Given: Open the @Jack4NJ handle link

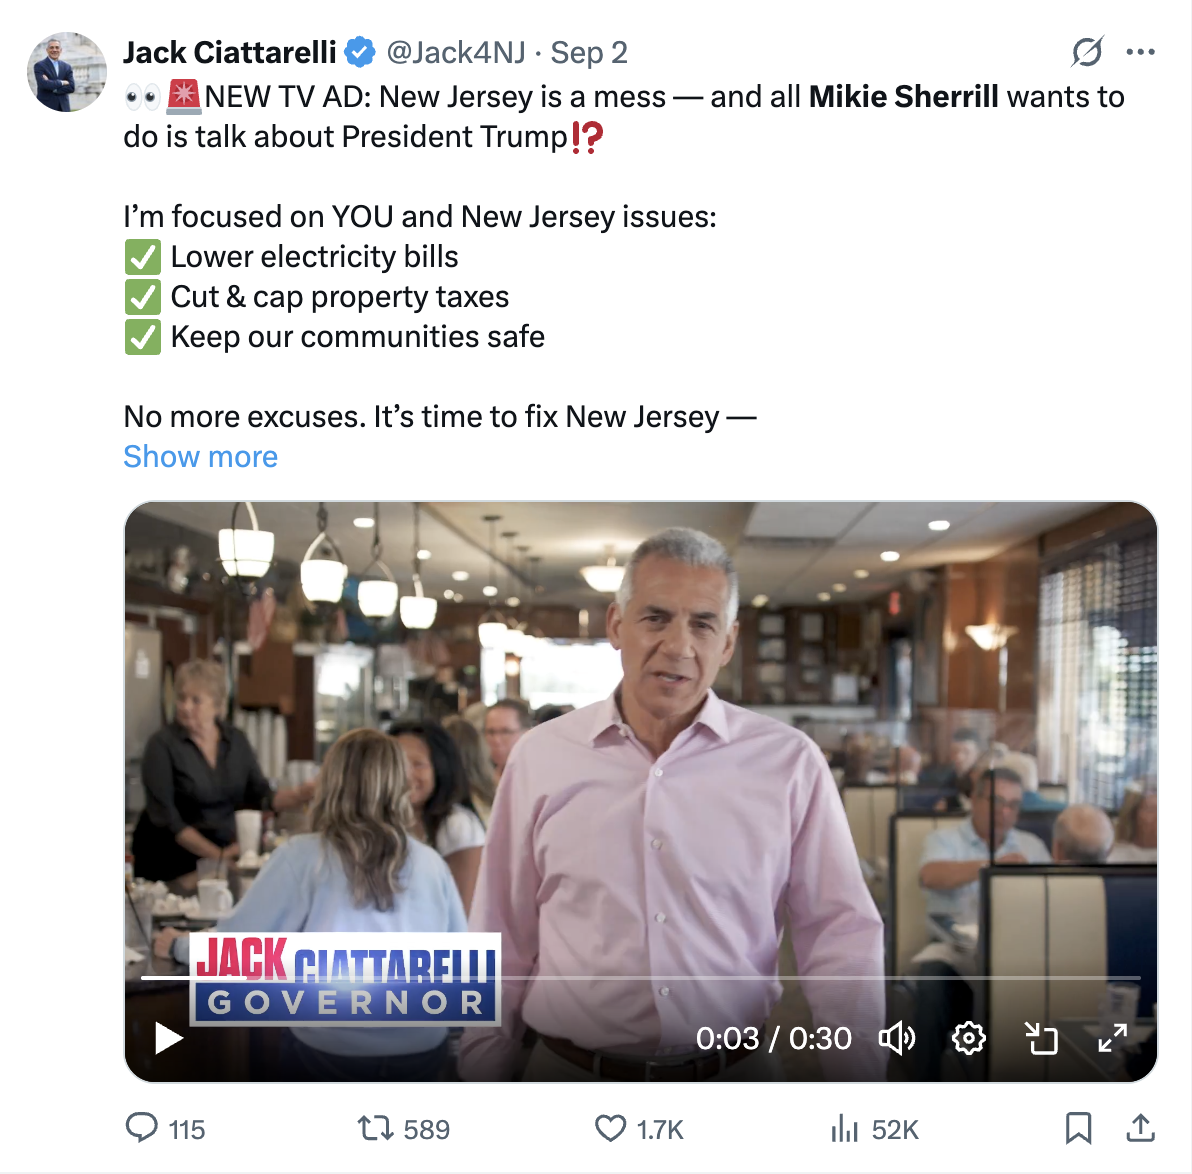Looking at the screenshot, I should pyautogui.click(x=456, y=52).
